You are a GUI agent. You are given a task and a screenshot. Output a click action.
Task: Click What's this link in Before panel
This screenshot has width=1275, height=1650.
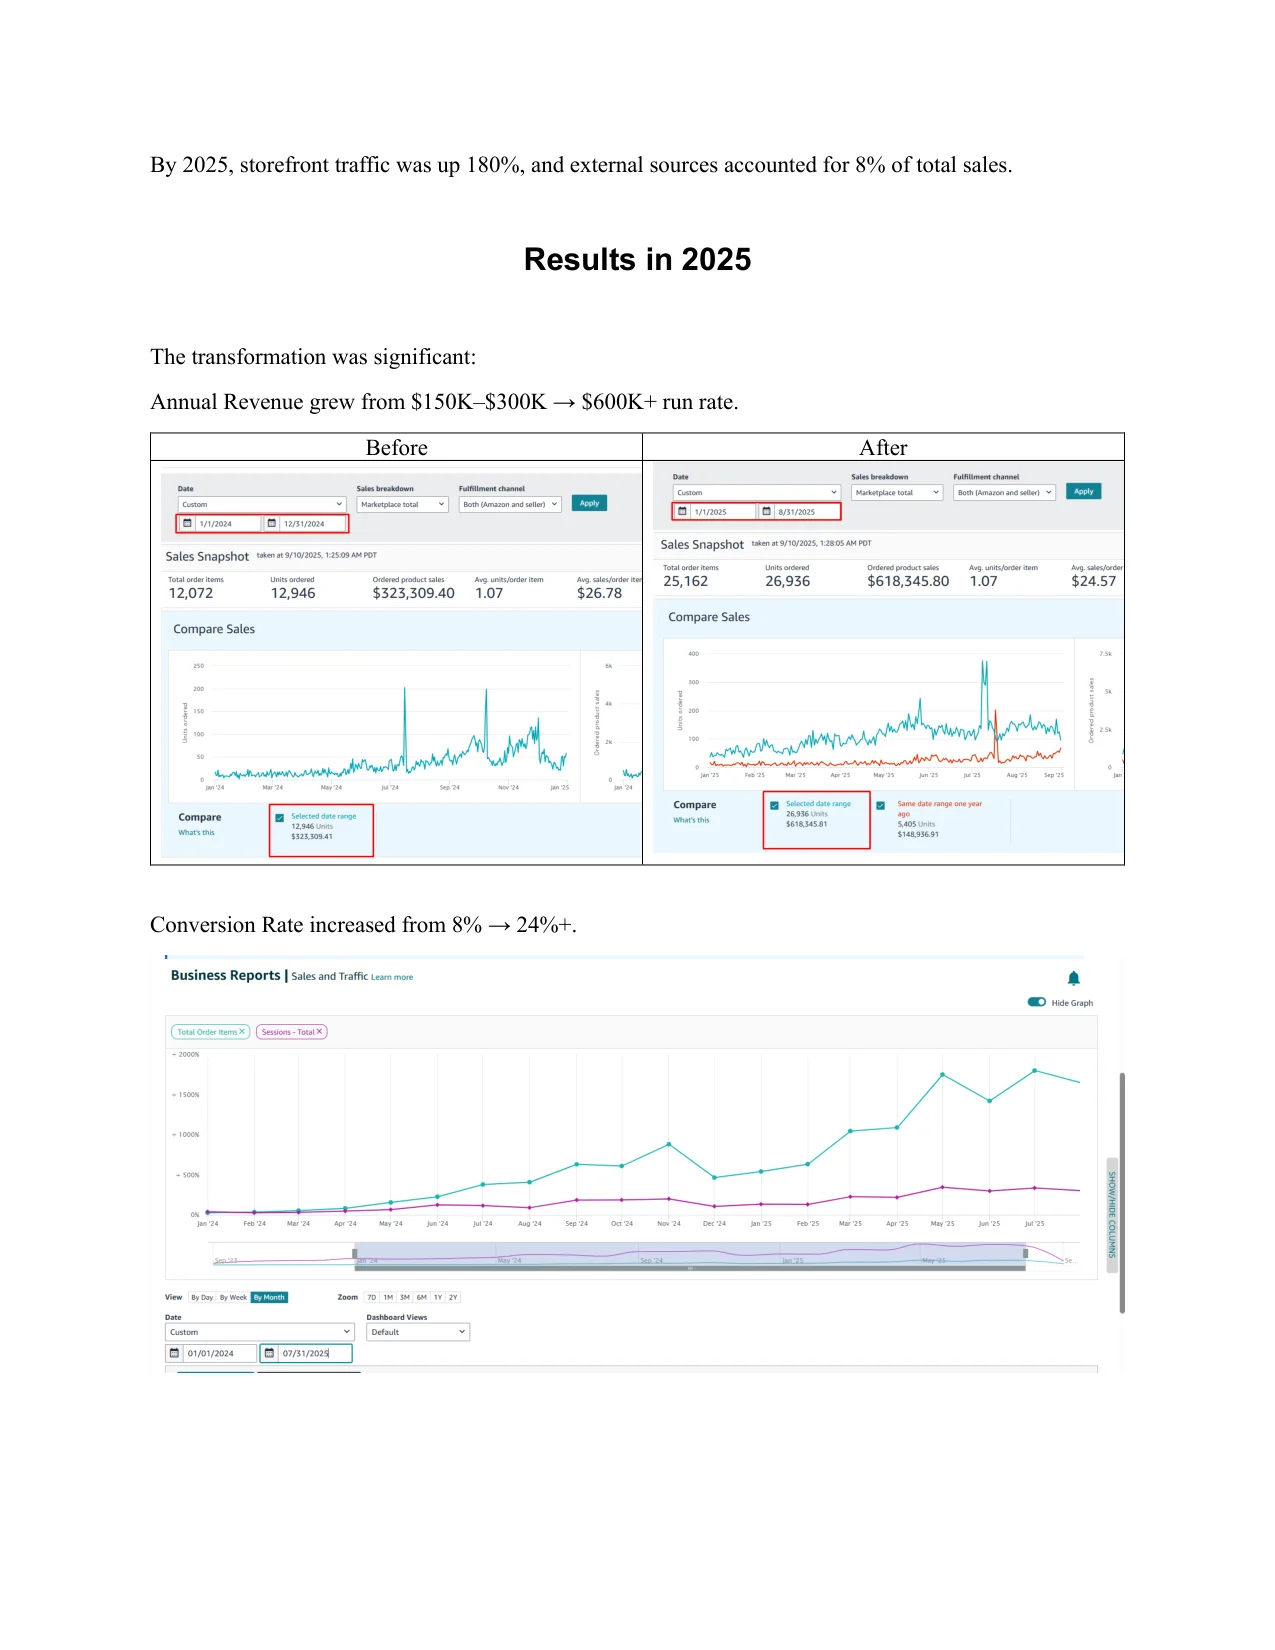coord(196,832)
